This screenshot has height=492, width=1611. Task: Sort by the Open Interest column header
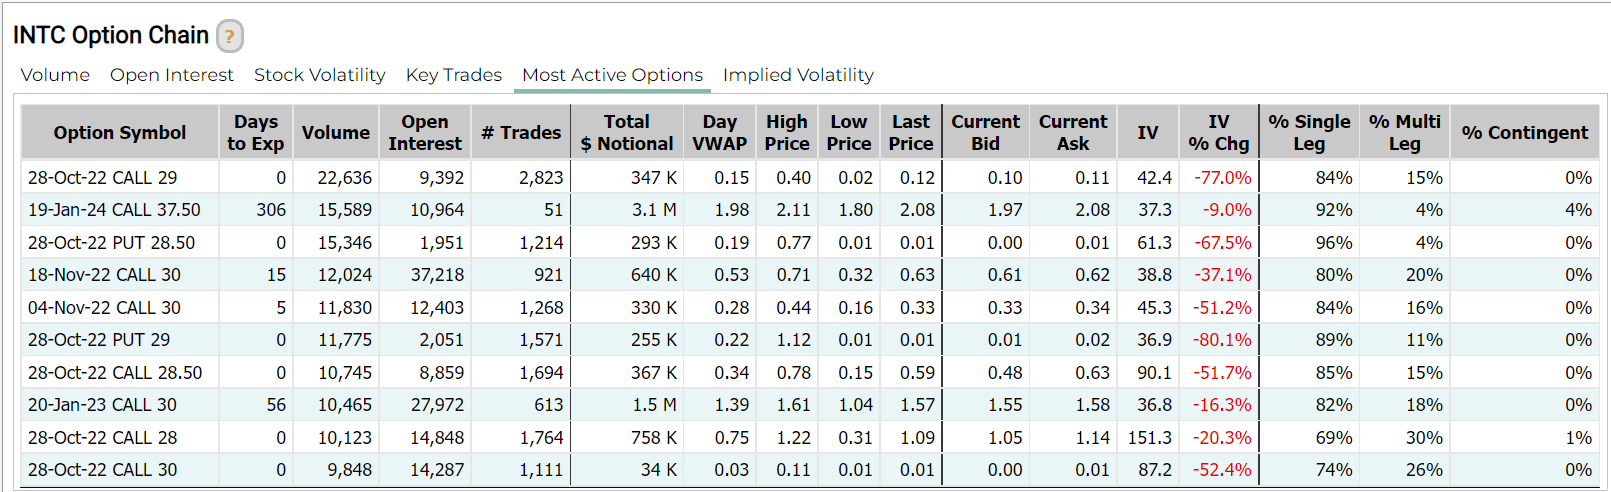pos(425,133)
